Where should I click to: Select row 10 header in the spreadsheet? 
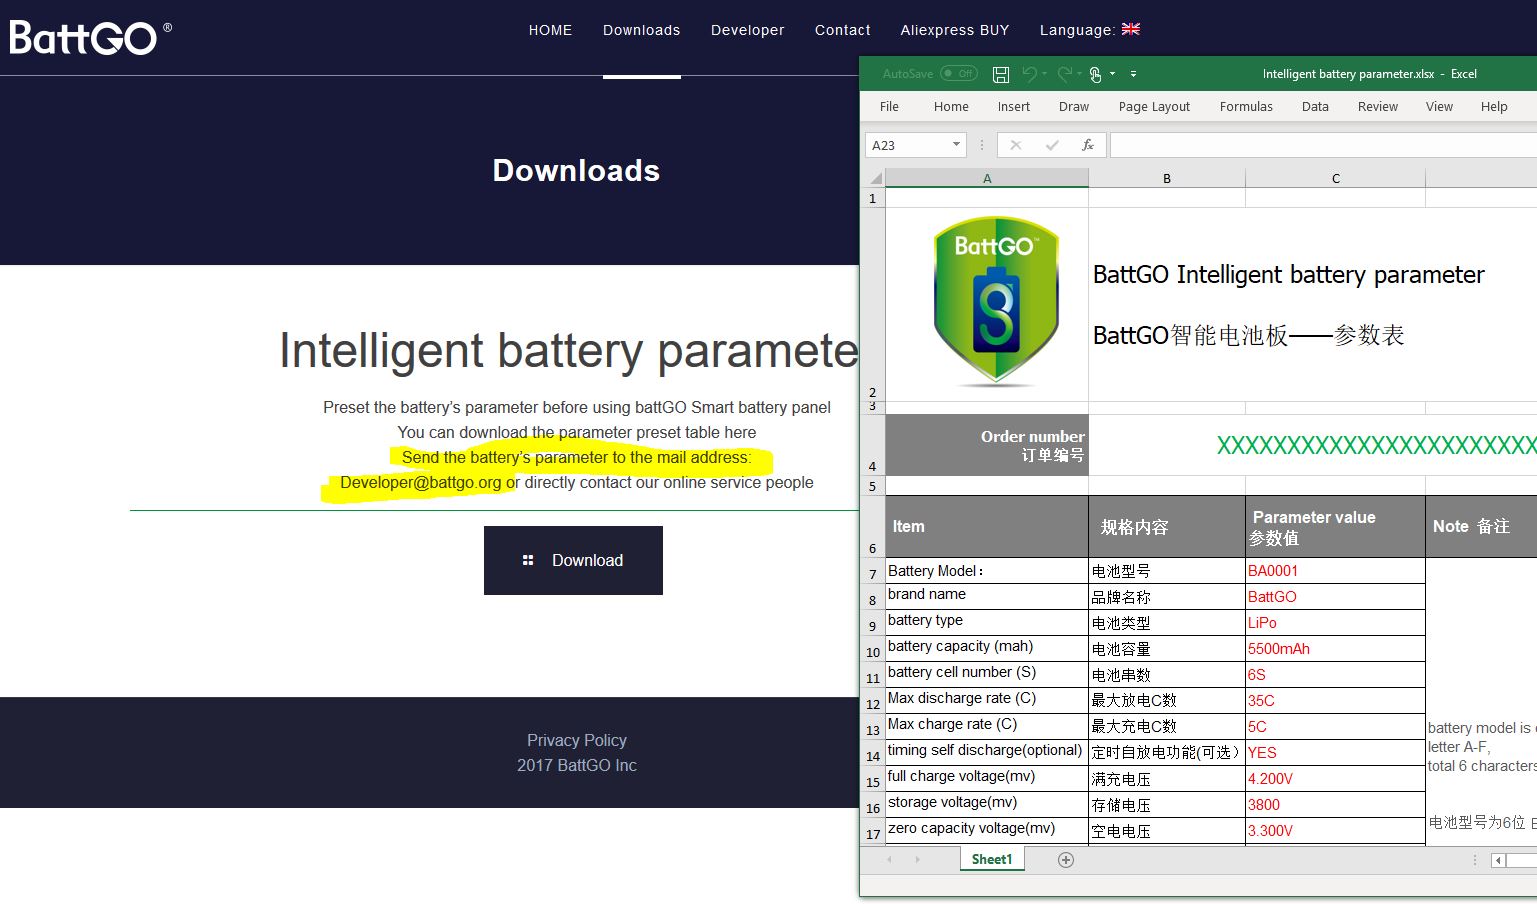[x=873, y=650]
